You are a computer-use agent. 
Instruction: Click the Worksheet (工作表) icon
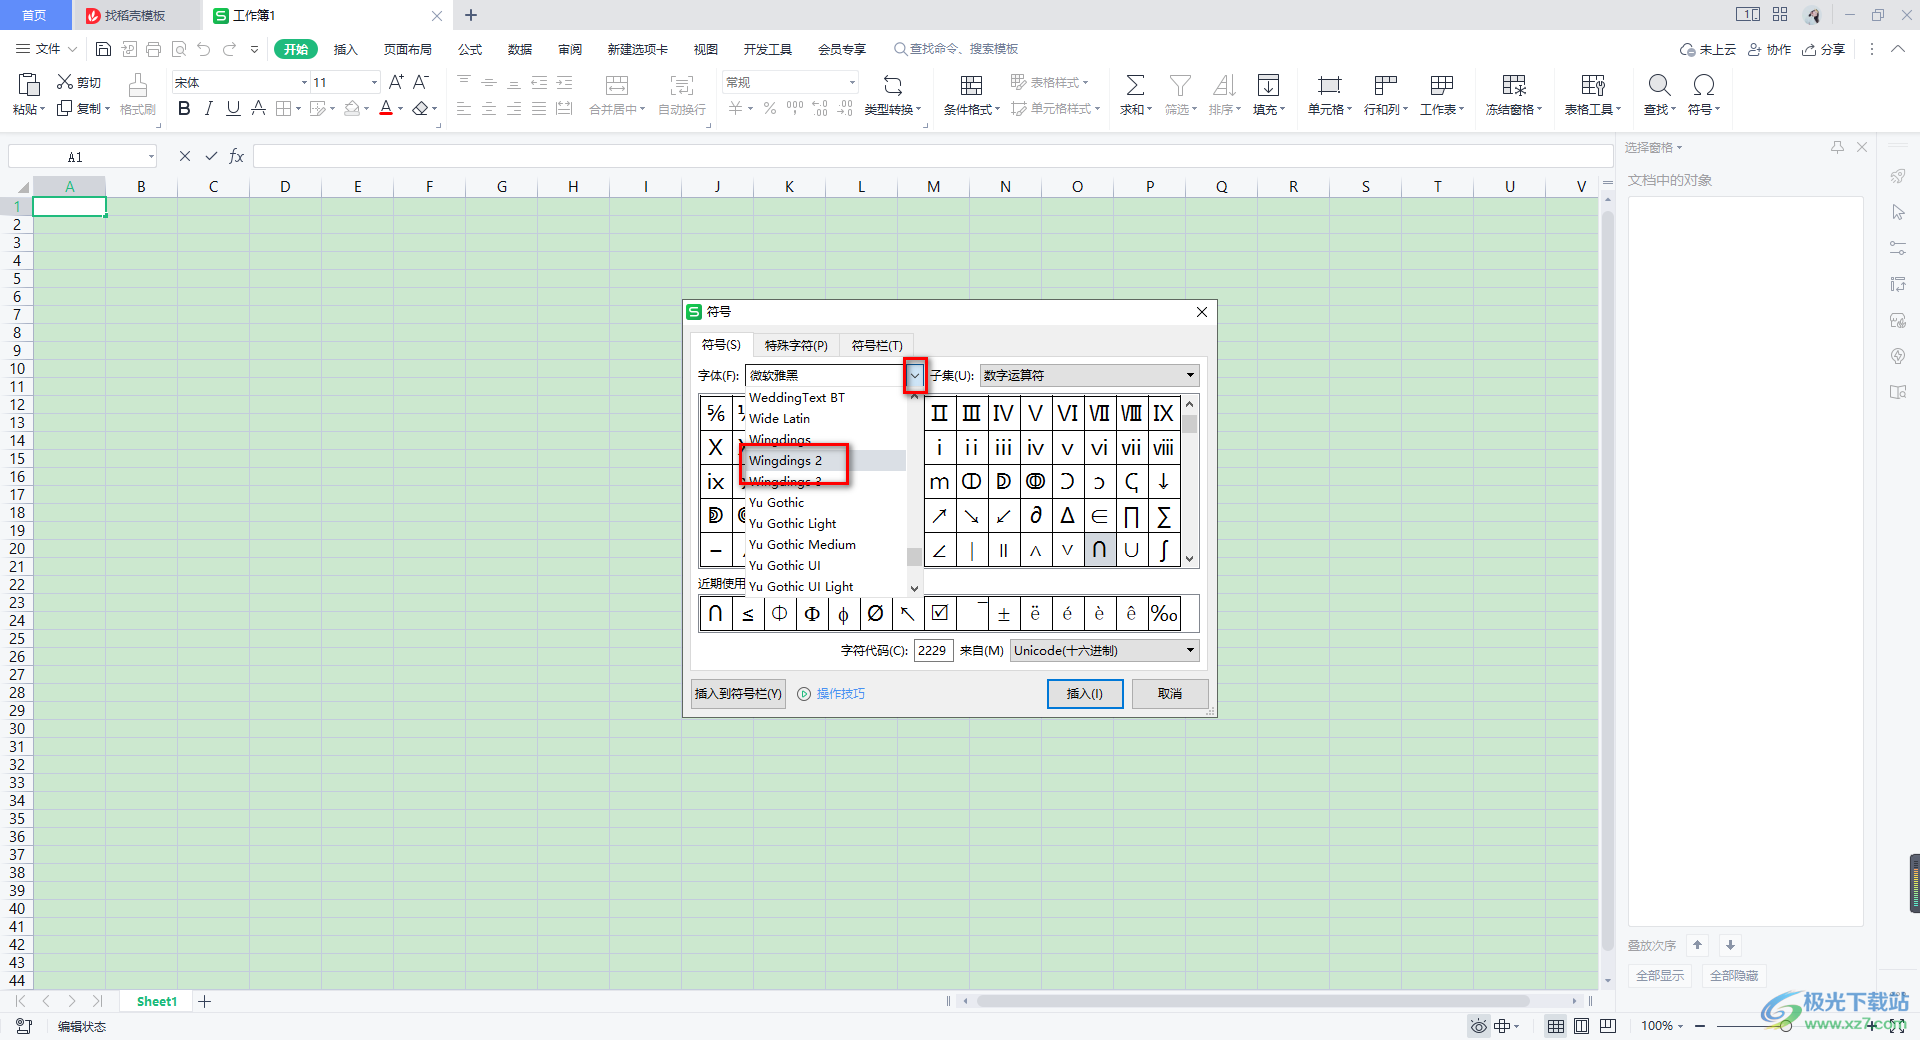[1441, 85]
